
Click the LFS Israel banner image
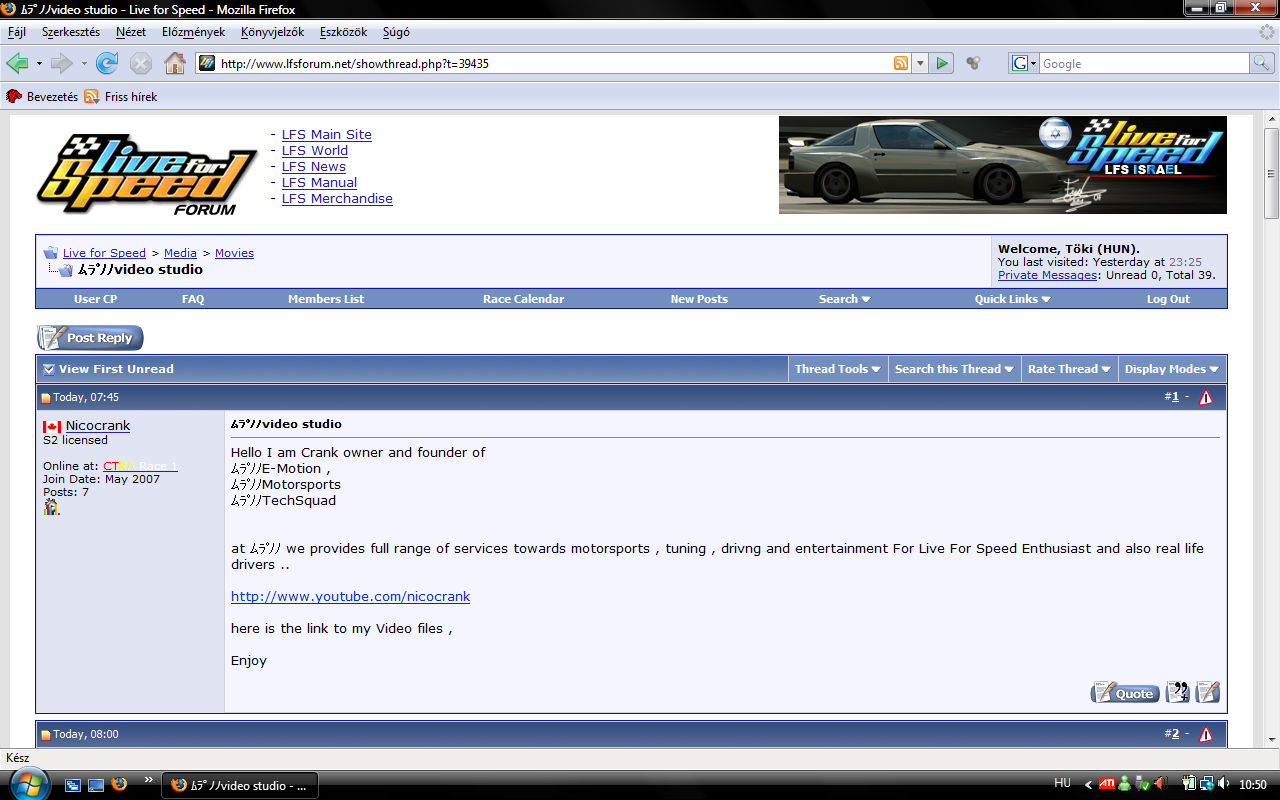tap(1003, 165)
